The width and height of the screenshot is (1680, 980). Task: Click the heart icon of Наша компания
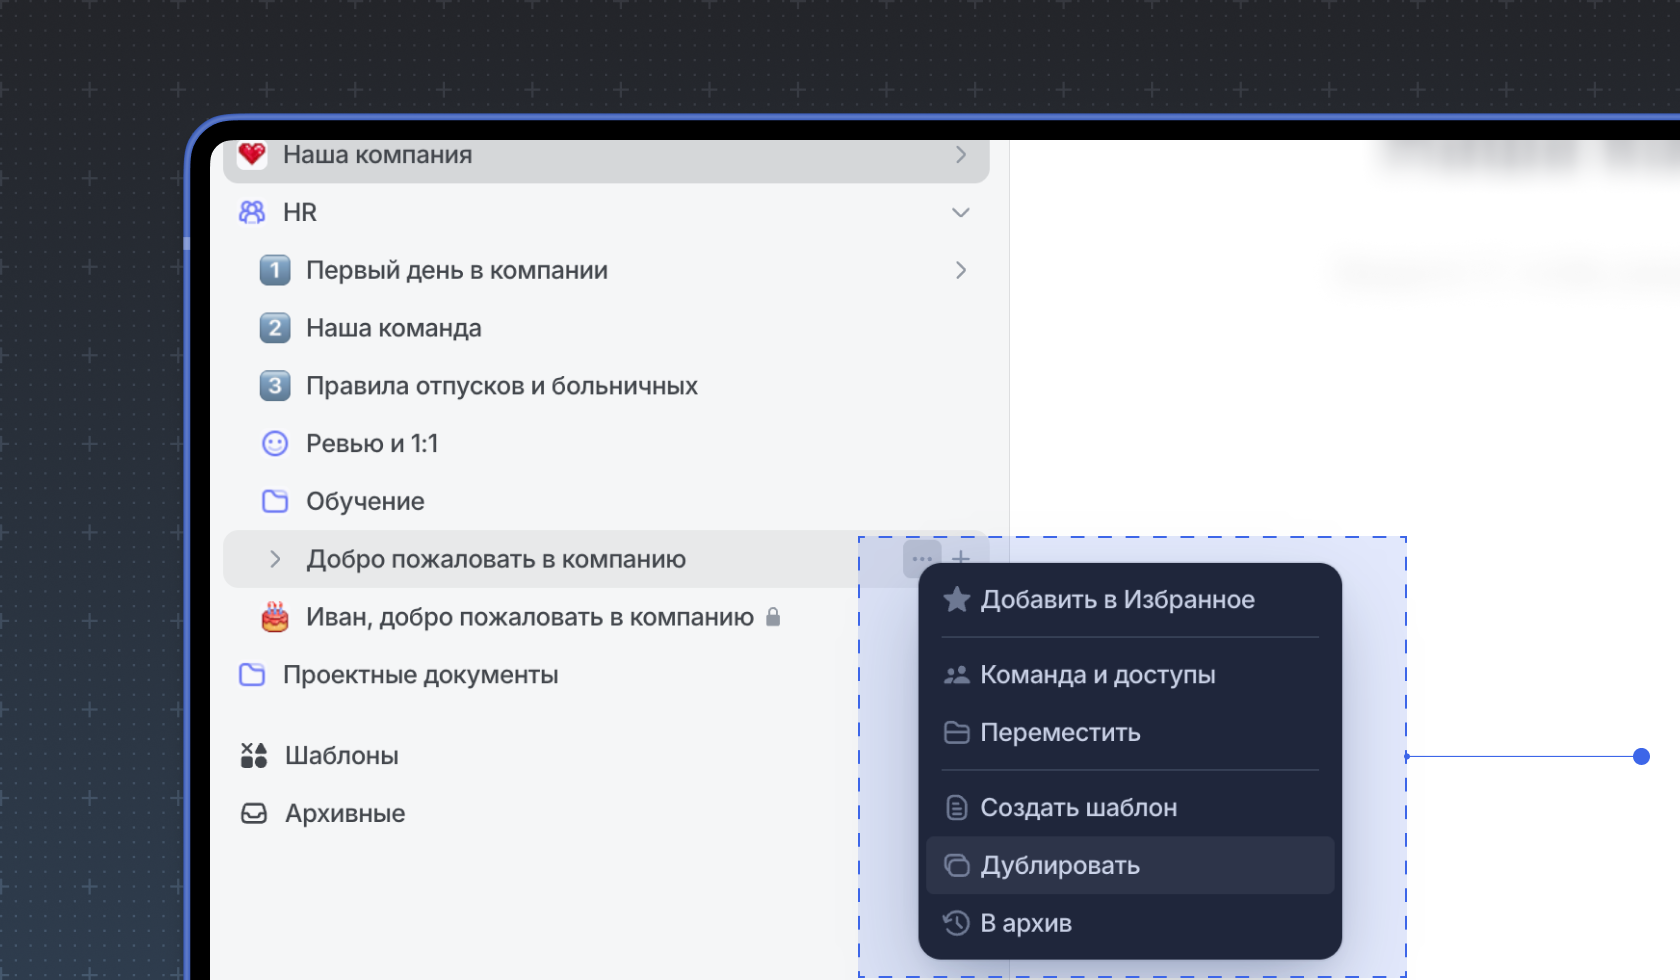tap(252, 155)
